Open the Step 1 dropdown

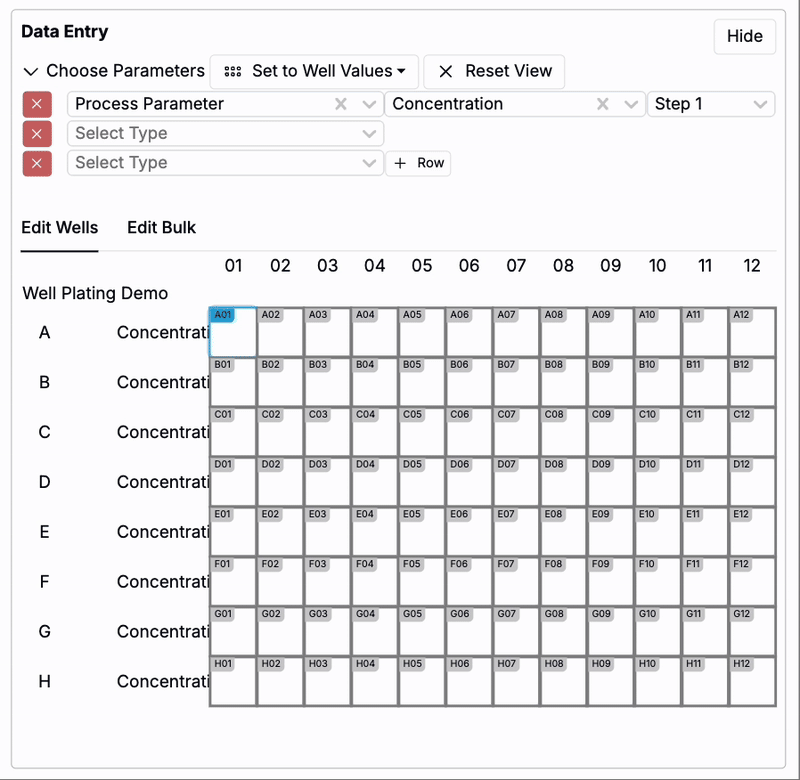[710, 104]
